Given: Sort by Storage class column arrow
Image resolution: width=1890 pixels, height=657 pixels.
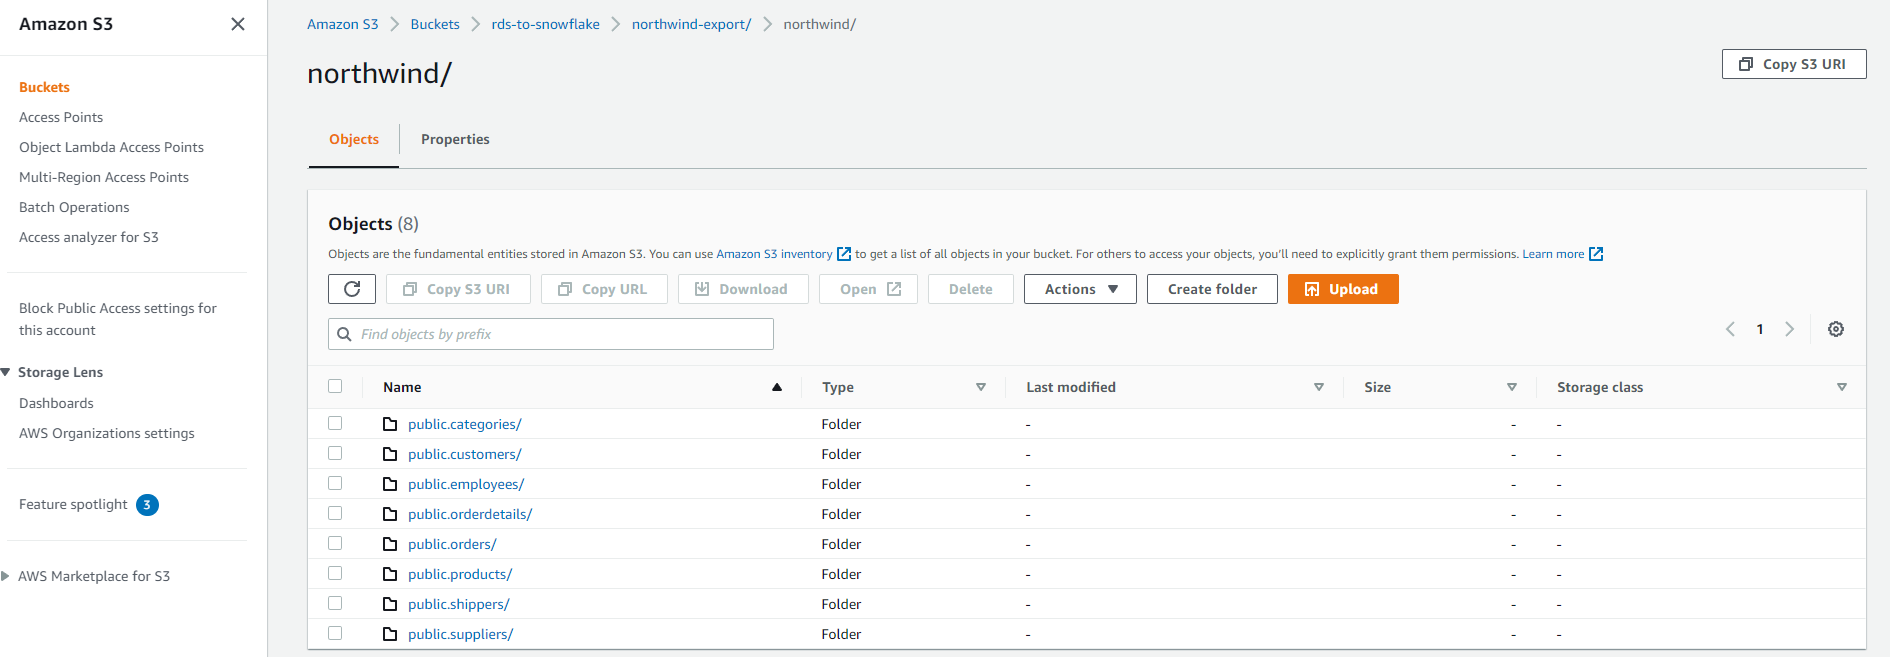Looking at the screenshot, I should point(1842,387).
